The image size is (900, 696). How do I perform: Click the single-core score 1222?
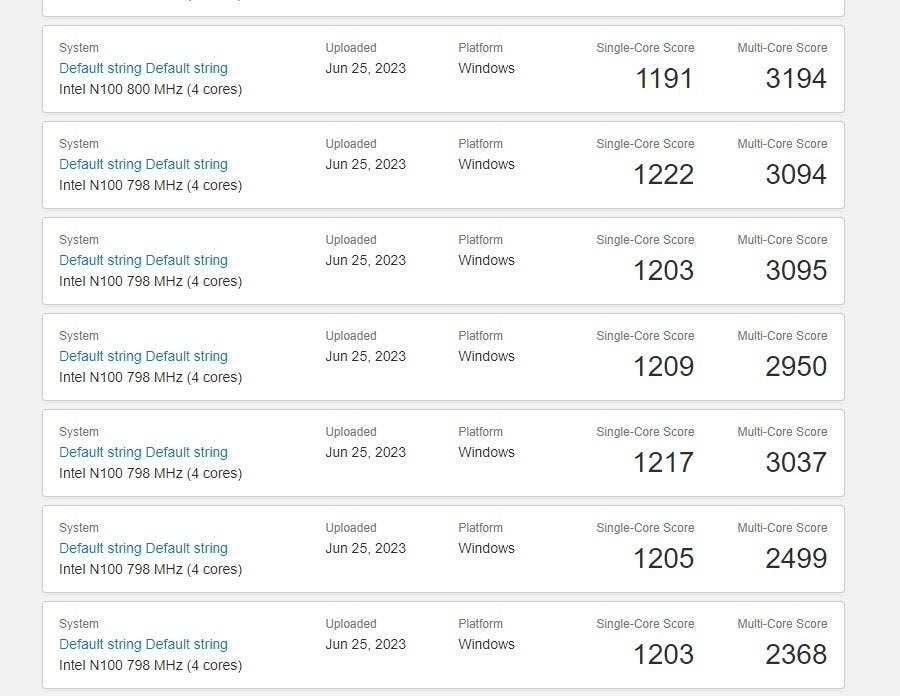coord(663,175)
